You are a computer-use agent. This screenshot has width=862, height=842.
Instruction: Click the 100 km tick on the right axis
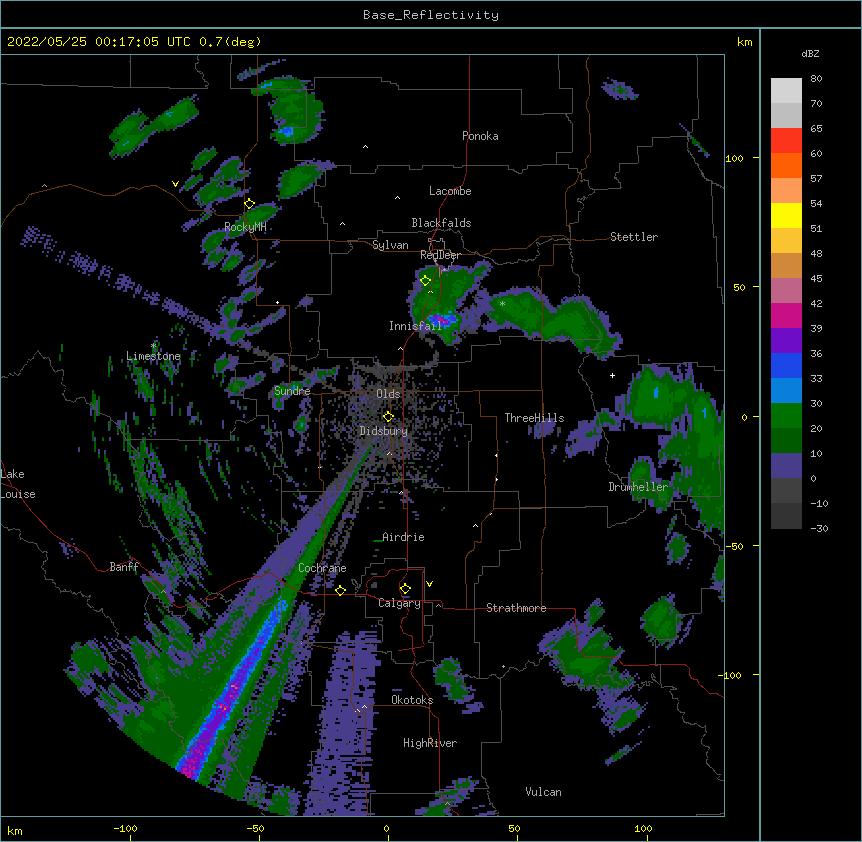coord(734,158)
